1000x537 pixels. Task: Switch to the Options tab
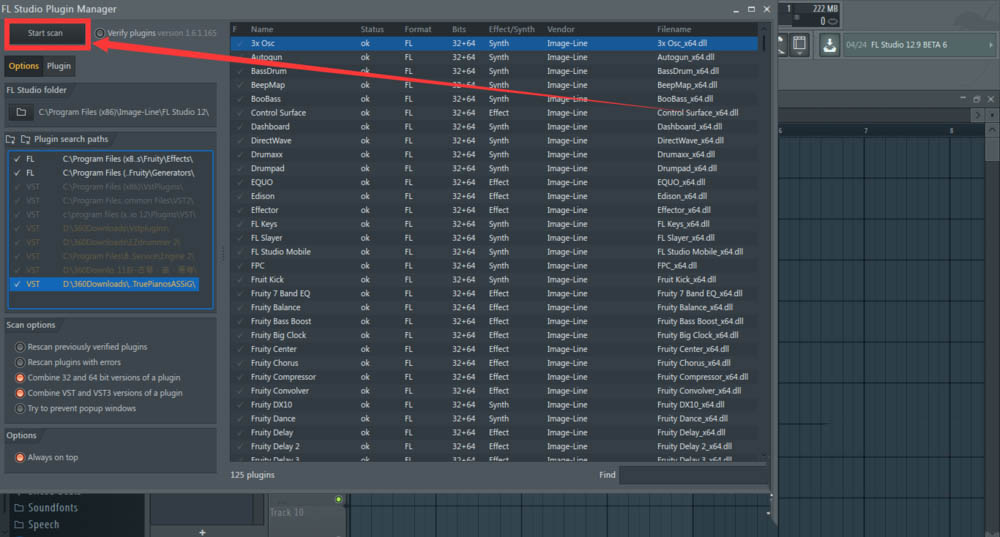click(x=24, y=66)
